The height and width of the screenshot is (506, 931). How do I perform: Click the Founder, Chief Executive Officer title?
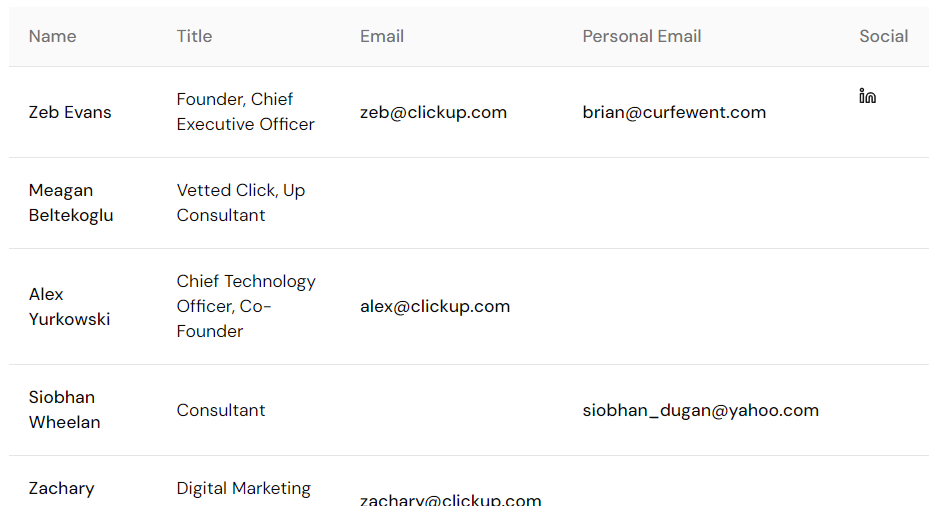pos(245,112)
